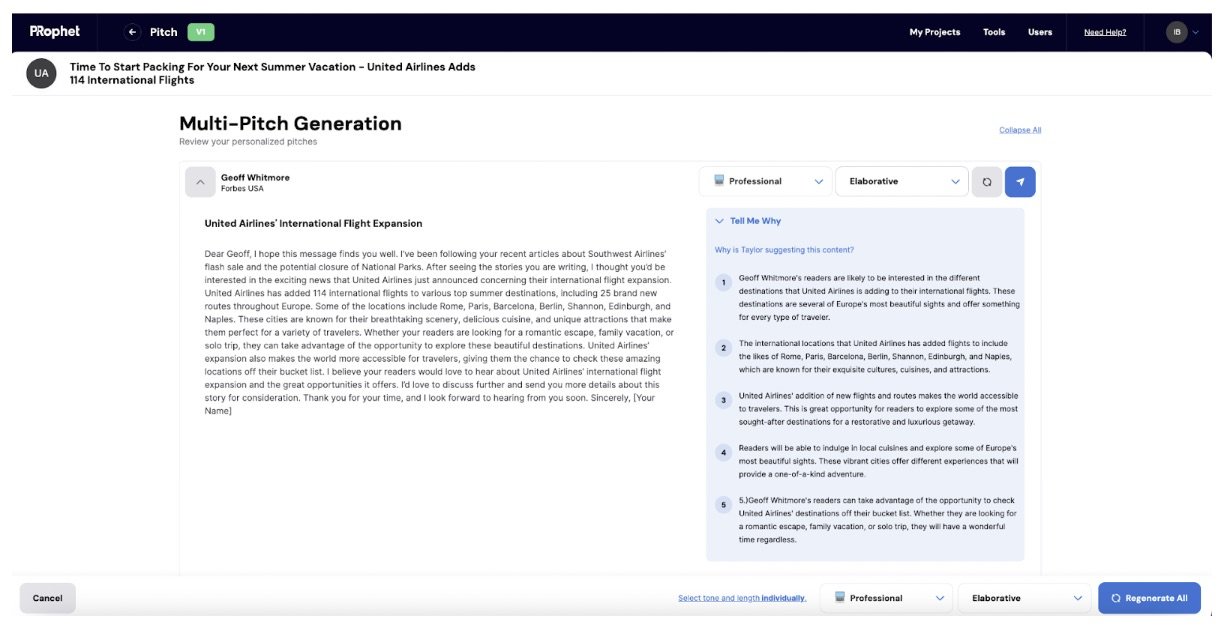Click reason number 4 badge
This screenshot has width=1224, height=636.
tap(723, 453)
